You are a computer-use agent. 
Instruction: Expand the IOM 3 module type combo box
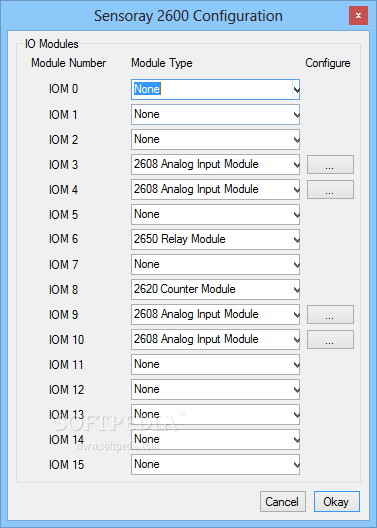coord(215,164)
